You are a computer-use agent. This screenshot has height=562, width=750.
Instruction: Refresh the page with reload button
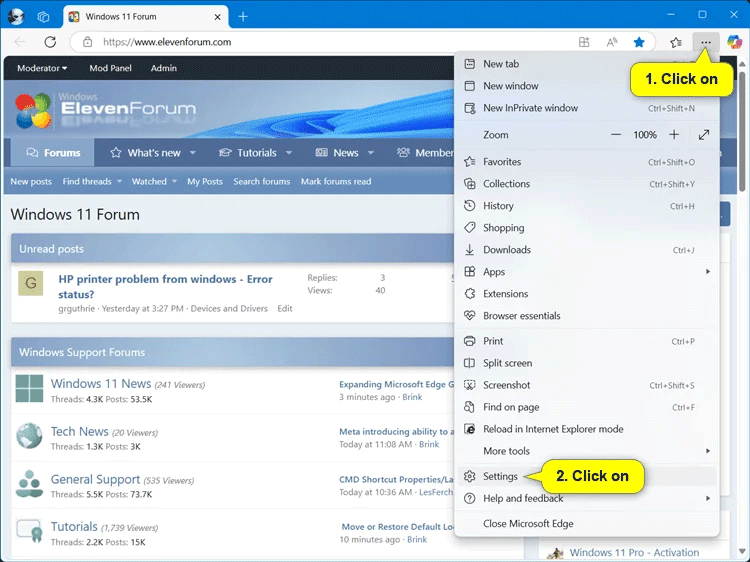tap(50, 42)
